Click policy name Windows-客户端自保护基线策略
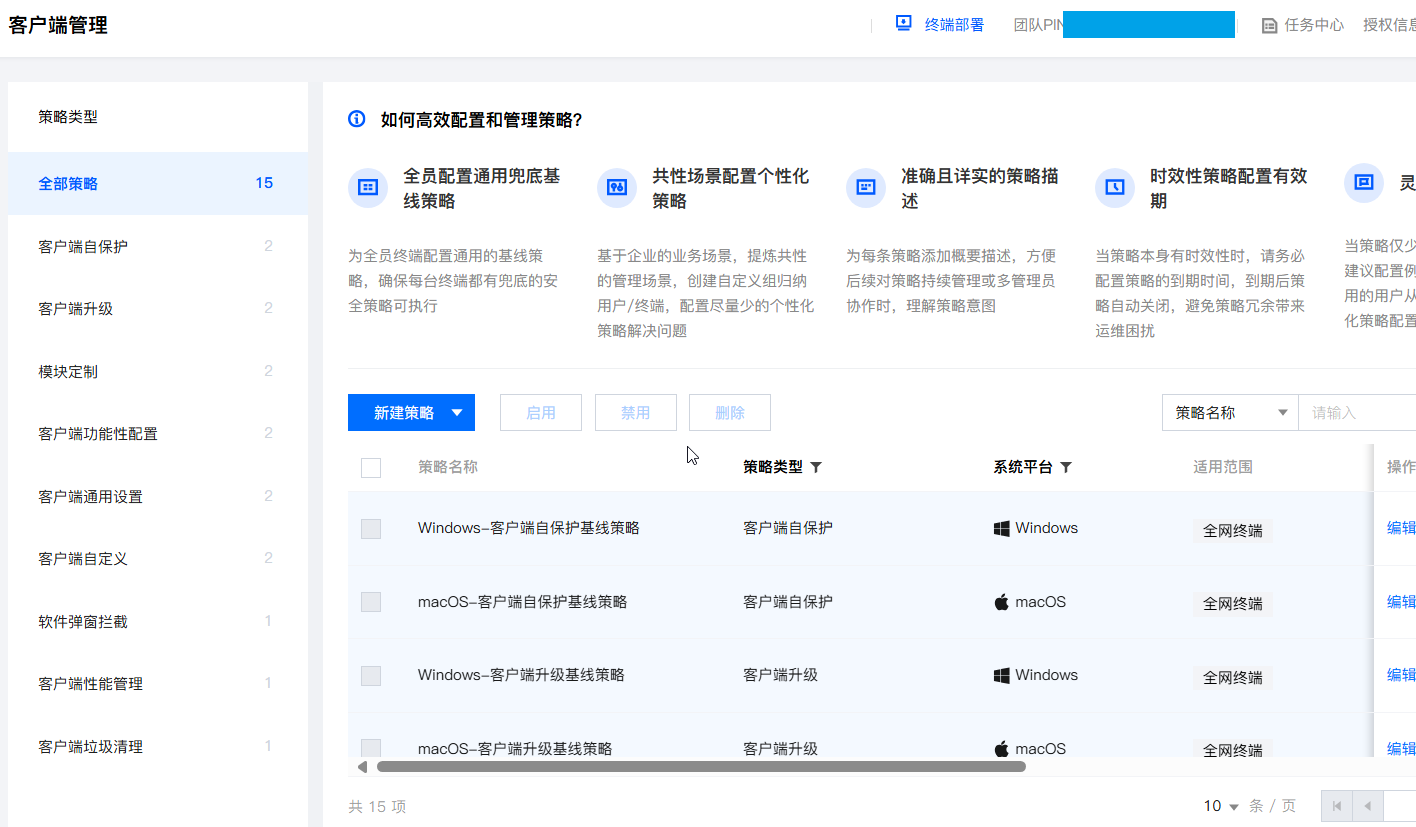The height and width of the screenshot is (827, 1416). point(529,528)
